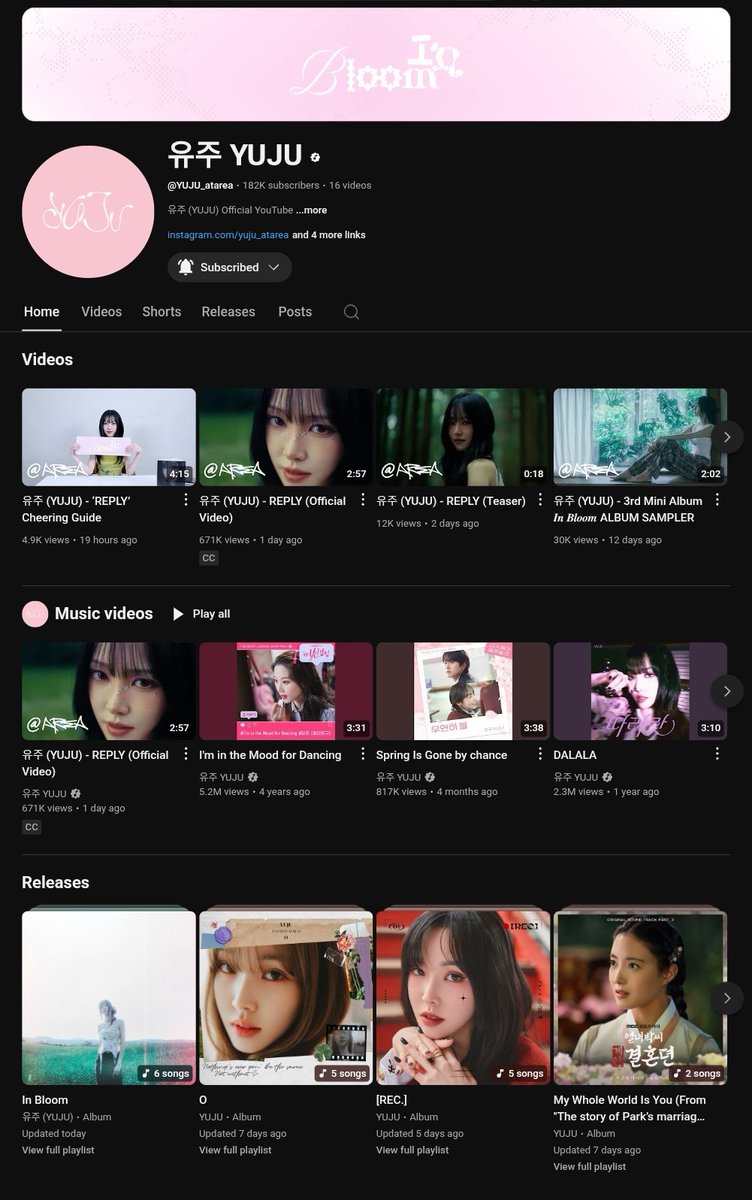Click the YUJU channel profile avatar
Screen dimensions: 752x1200
click(x=88, y=212)
